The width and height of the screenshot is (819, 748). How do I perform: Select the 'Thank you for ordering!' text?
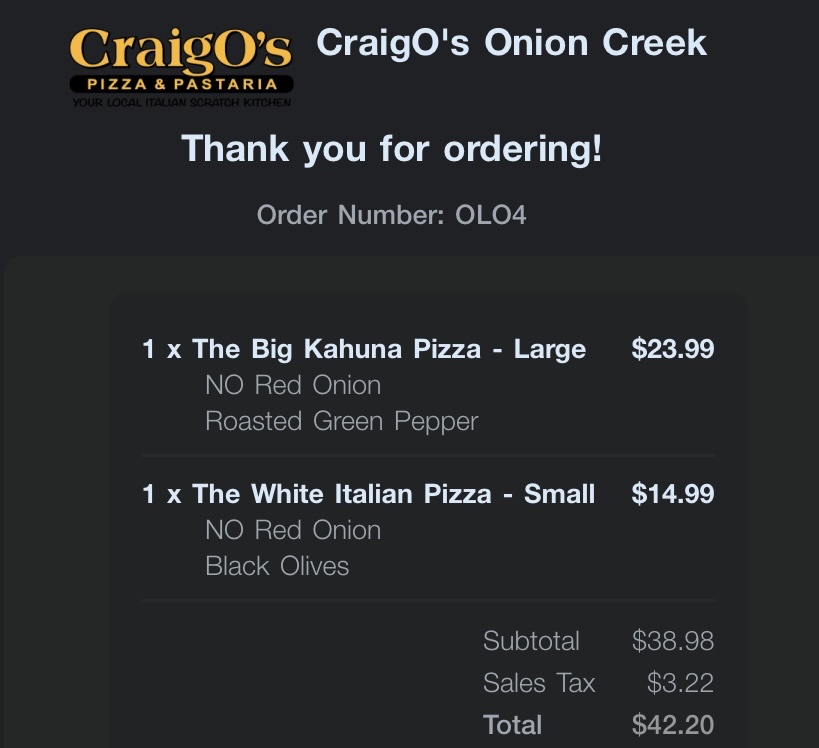pos(392,149)
